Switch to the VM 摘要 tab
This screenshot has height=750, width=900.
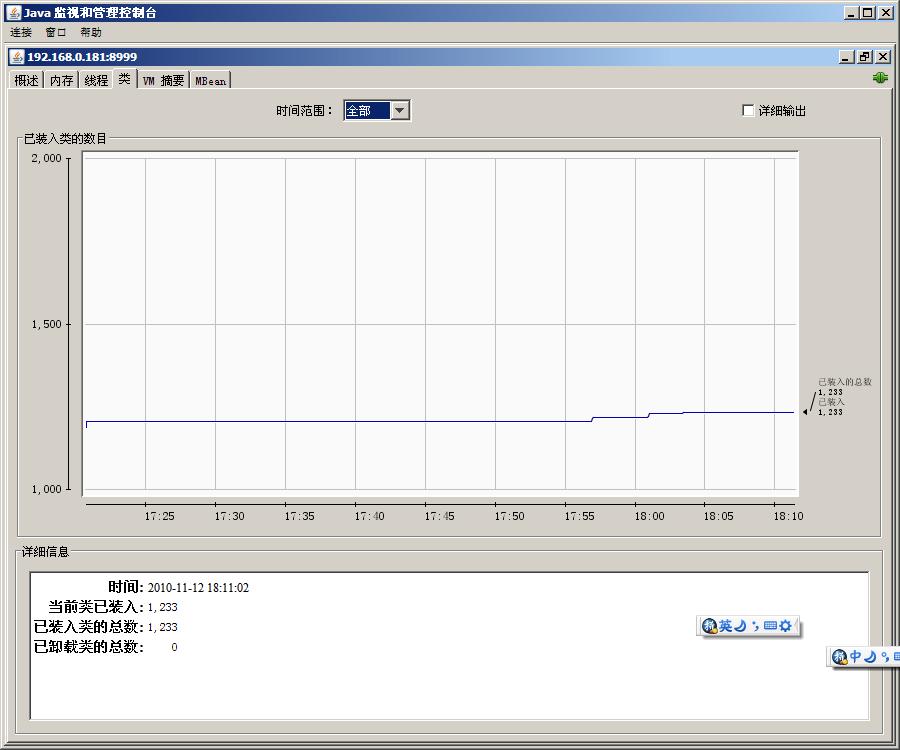click(x=164, y=80)
